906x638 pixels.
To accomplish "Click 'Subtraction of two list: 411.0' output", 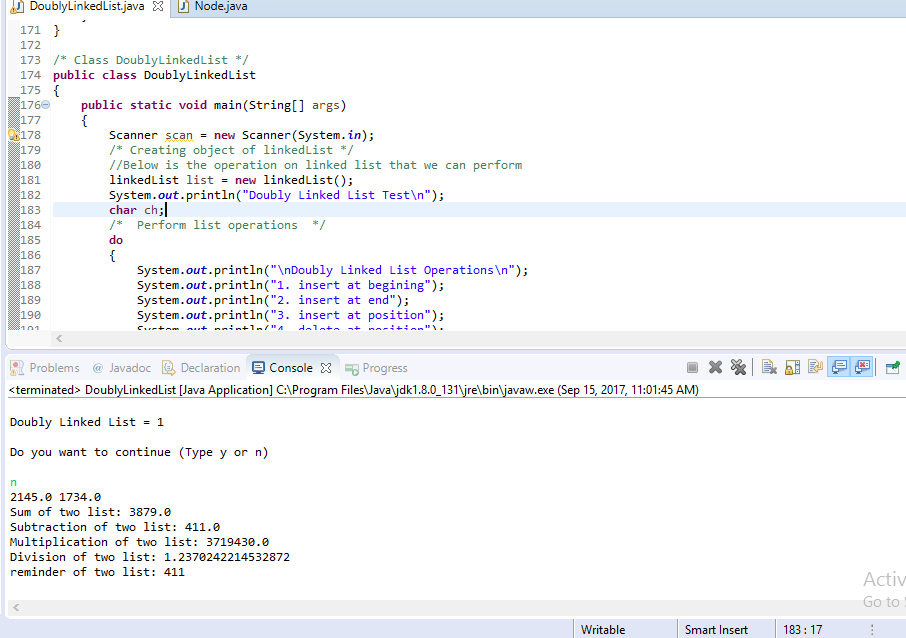I will pyautogui.click(x=115, y=527).
